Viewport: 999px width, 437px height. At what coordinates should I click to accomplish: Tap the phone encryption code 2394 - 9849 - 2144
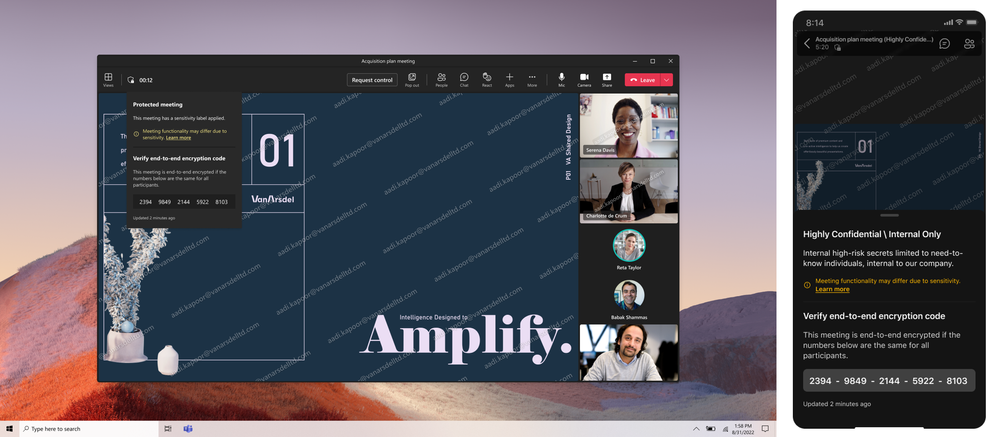coord(888,380)
